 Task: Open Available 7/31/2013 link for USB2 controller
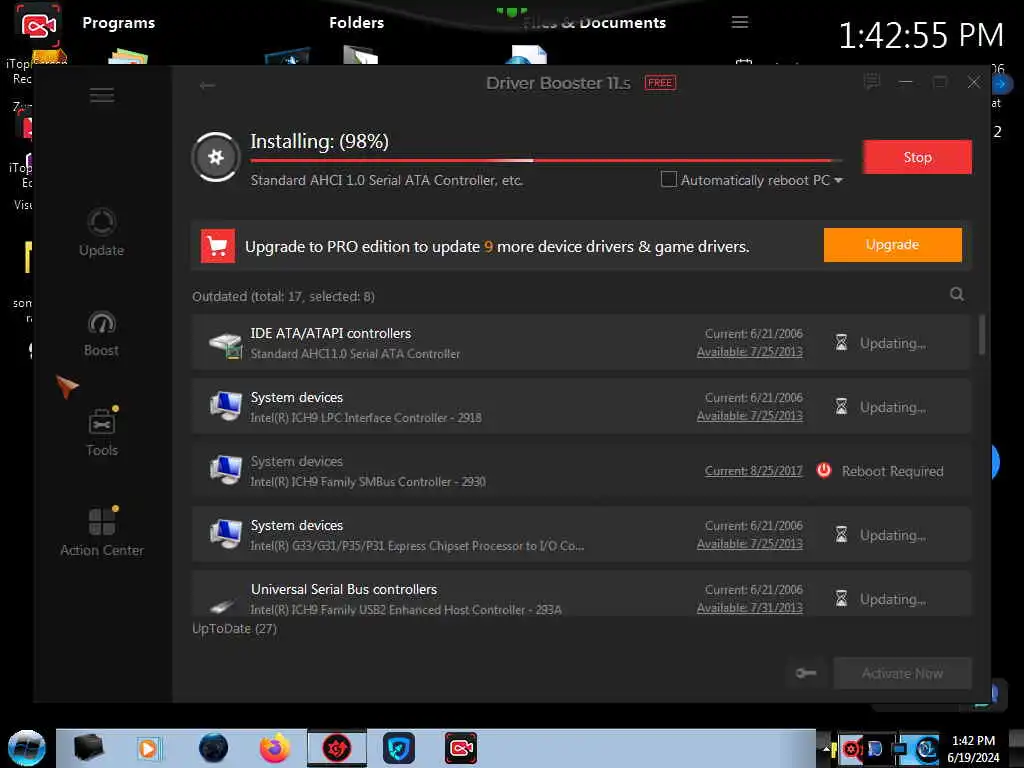pos(749,608)
